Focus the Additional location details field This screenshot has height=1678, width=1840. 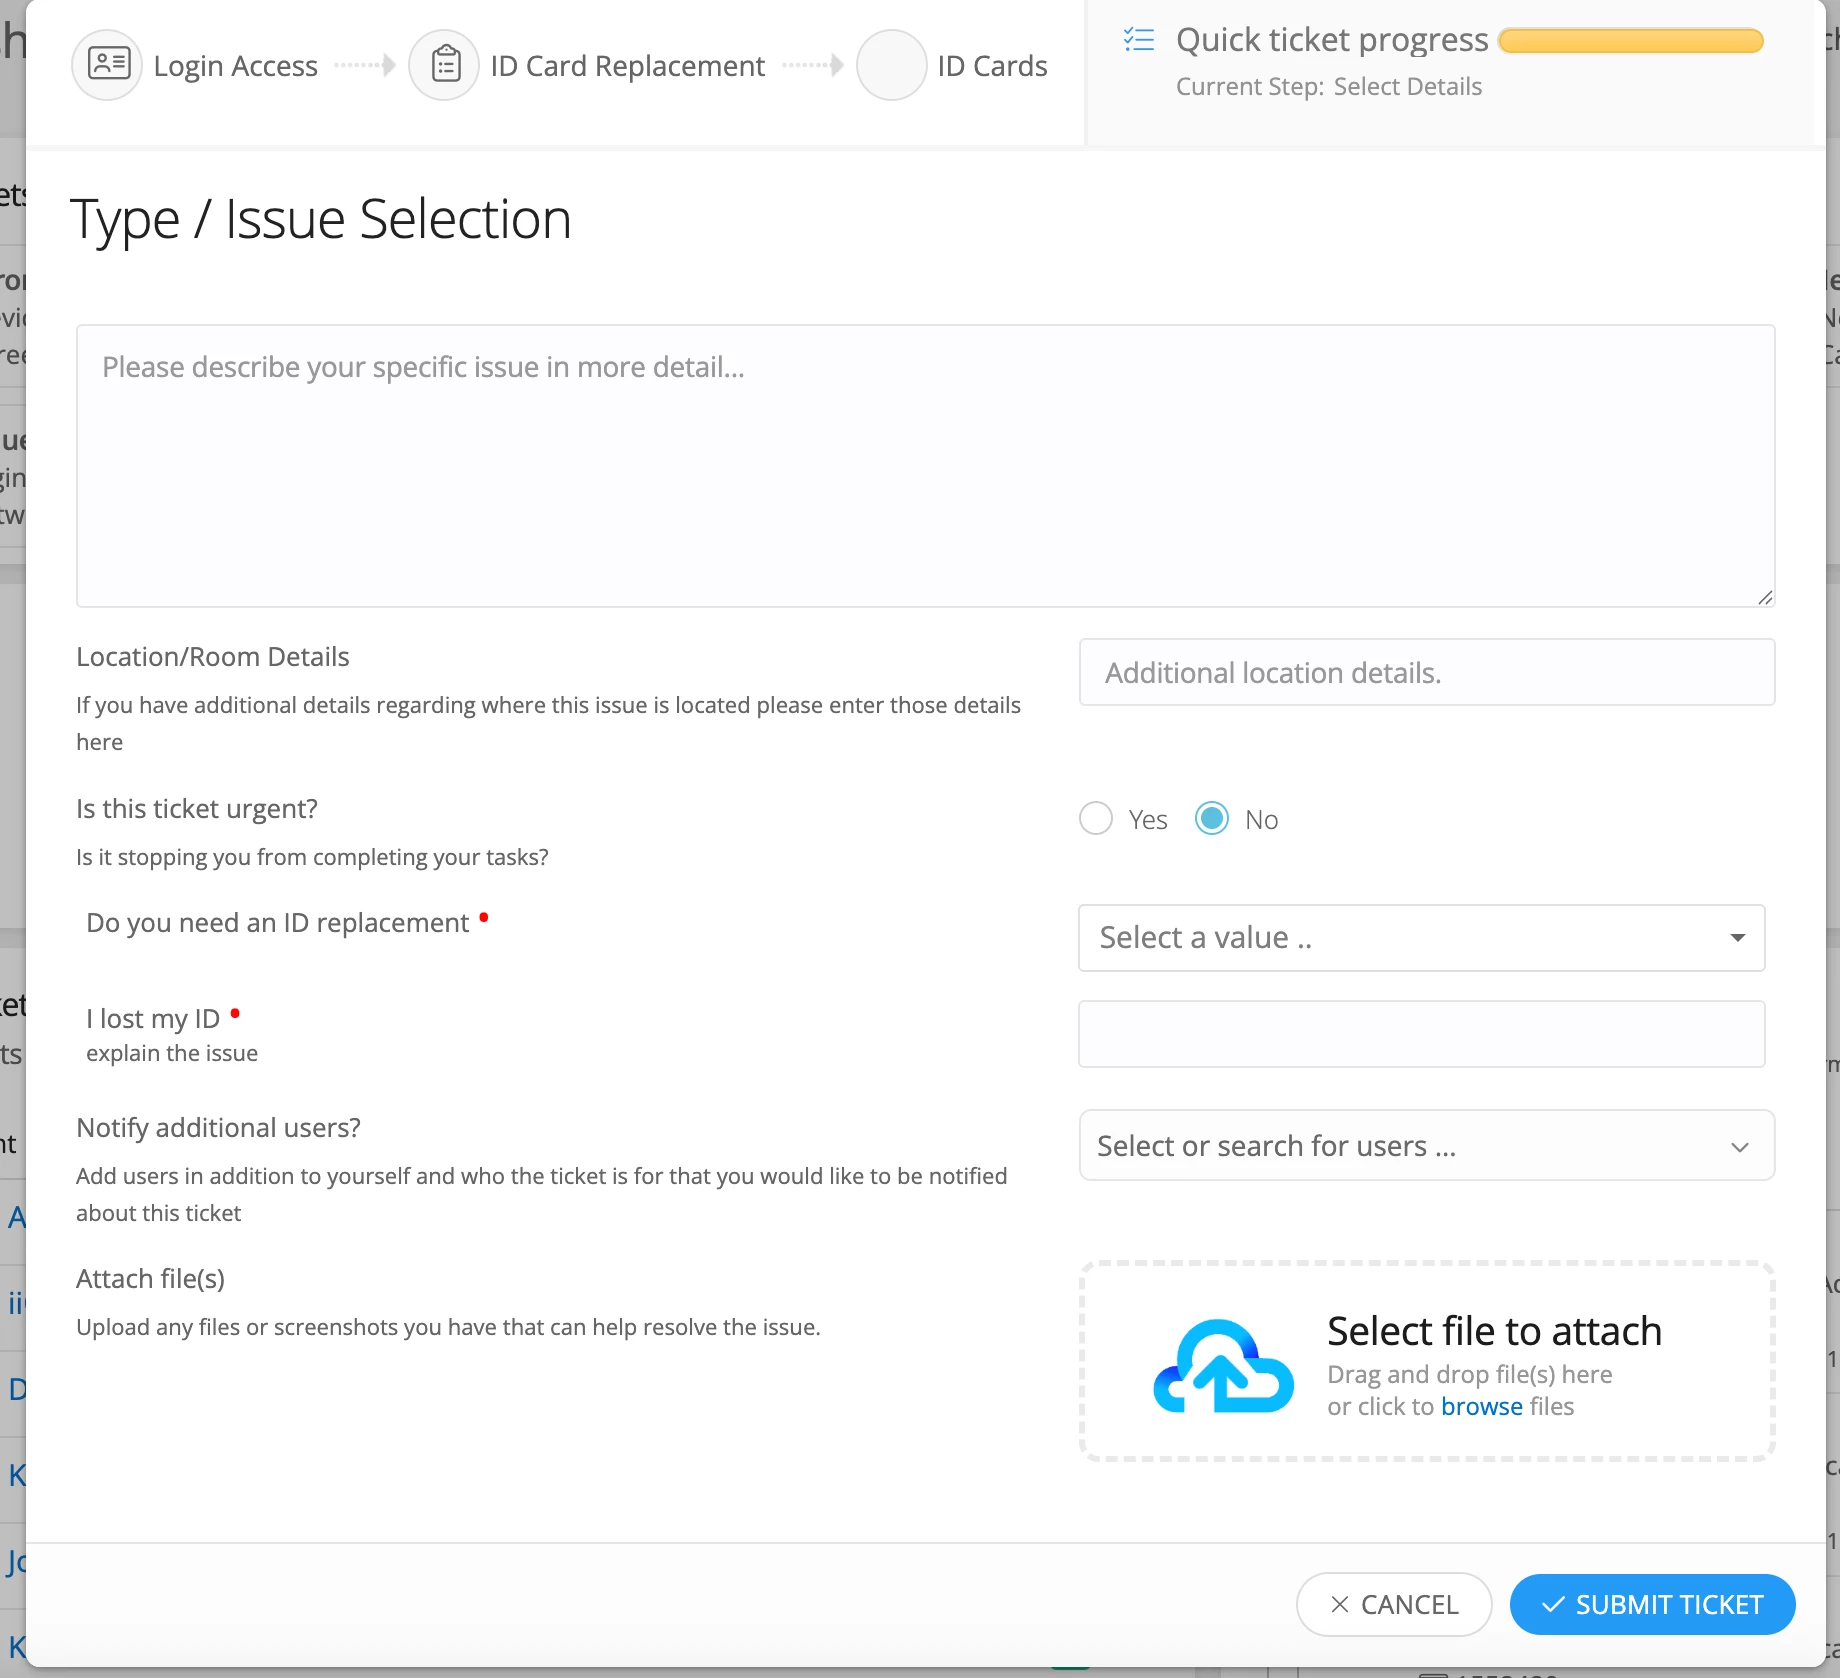pyautogui.click(x=1427, y=673)
